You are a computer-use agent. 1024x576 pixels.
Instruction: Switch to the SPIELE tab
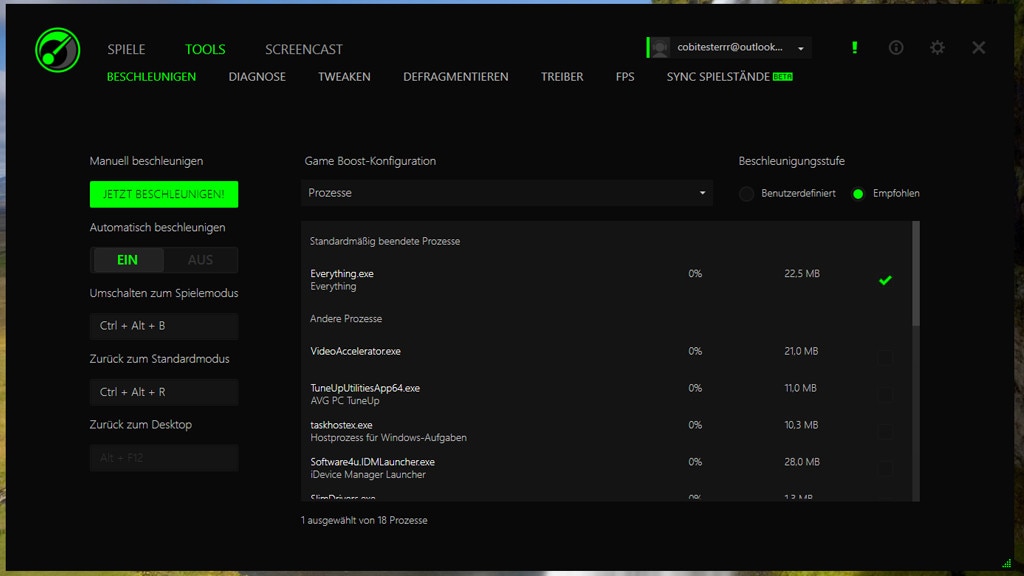[x=126, y=49]
